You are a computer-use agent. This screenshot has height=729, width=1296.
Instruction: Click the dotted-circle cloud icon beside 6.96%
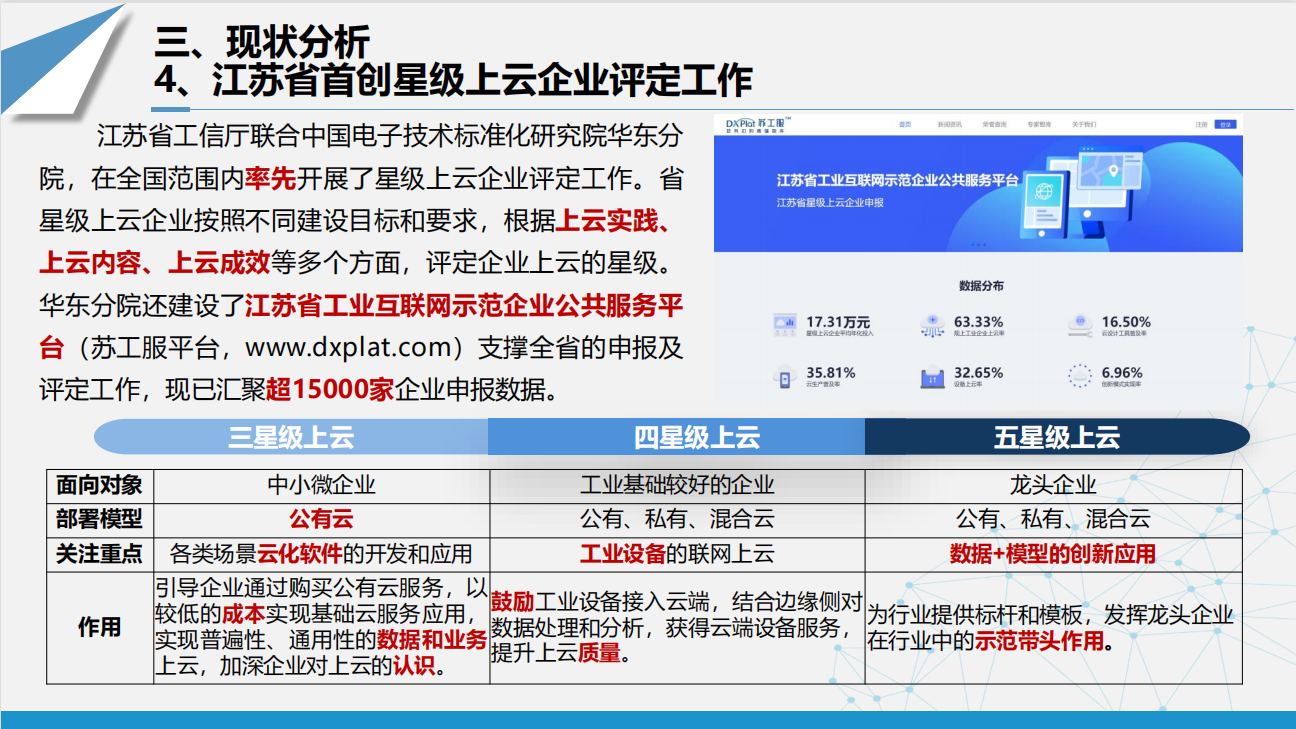(x=1079, y=376)
